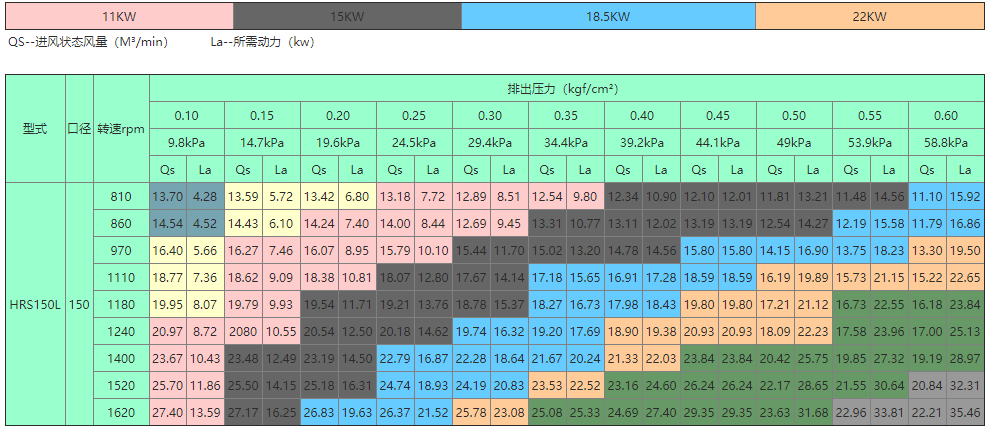Click the pink 11KW legend swatch
Screen dimensions: 989x432
tap(119, 17)
